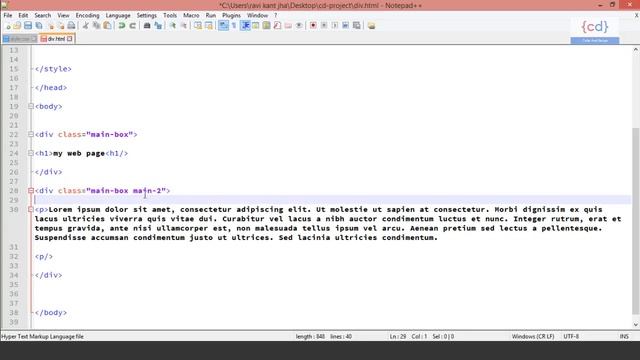Collapse the main-2 div fold at line 28
Viewport: 640px width, 360px height.
[x=31, y=191]
